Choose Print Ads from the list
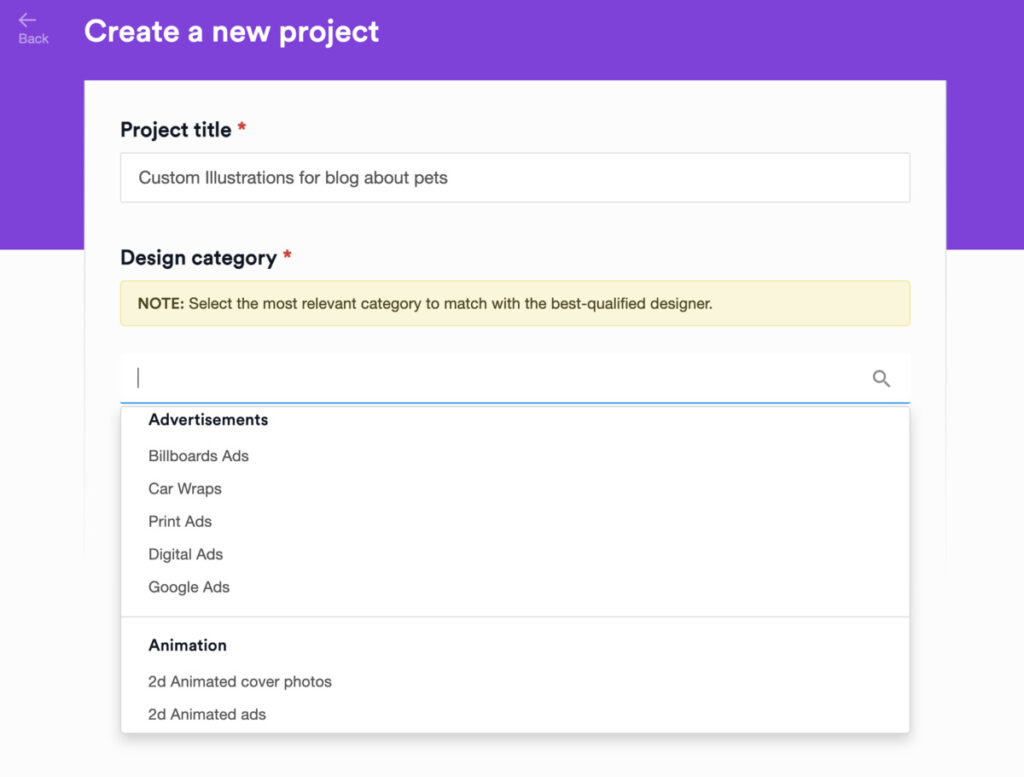The width and height of the screenshot is (1024, 777). click(x=180, y=521)
